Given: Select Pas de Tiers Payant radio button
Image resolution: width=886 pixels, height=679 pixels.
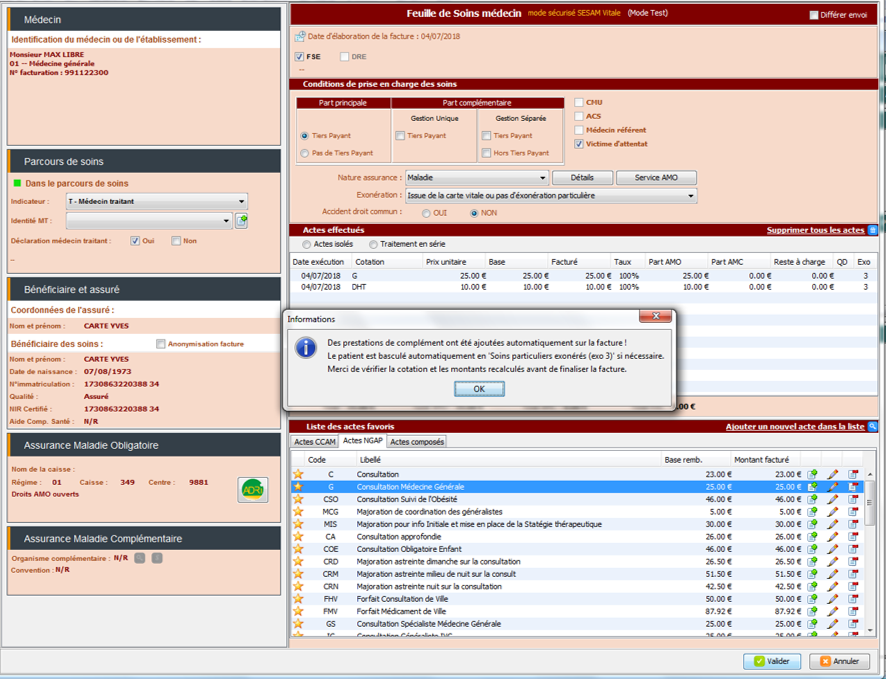Looking at the screenshot, I should point(305,153).
